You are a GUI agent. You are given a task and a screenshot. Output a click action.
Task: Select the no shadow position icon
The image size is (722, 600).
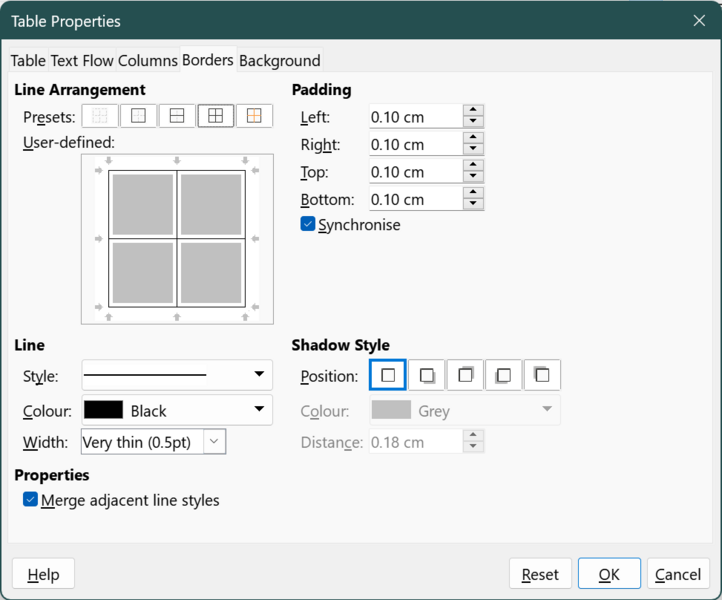pyautogui.click(x=388, y=375)
